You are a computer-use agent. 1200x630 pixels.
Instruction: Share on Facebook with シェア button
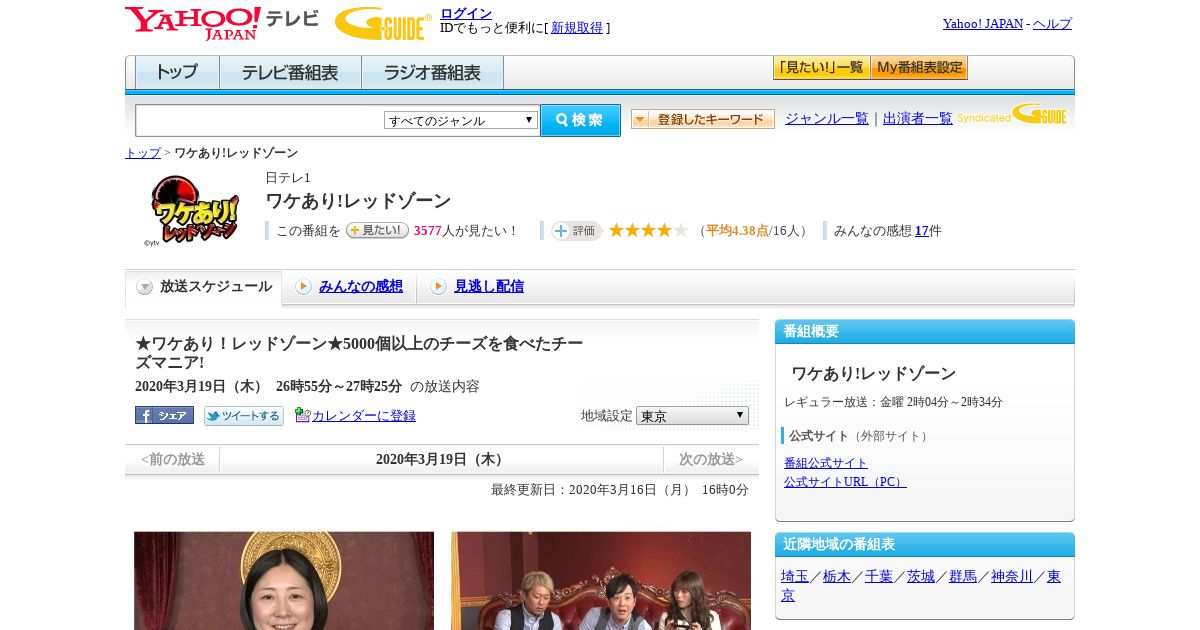[x=164, y=415]
